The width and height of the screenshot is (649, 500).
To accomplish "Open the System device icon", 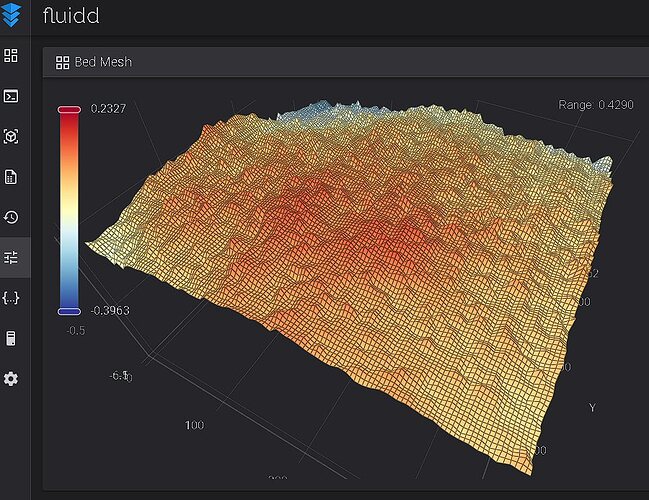I will click(x=11, y=338).
